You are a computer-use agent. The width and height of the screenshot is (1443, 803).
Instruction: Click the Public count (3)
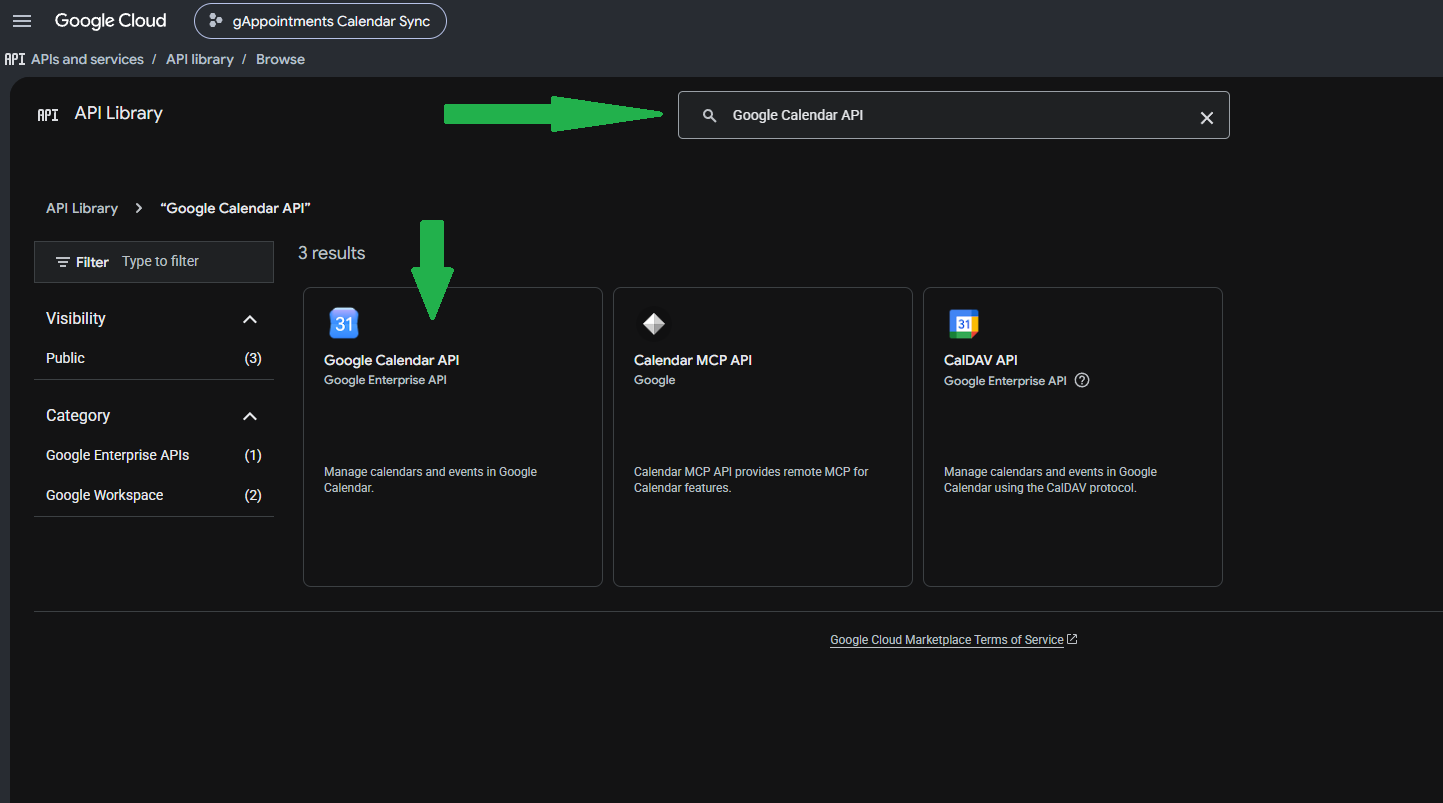point(253,358)
